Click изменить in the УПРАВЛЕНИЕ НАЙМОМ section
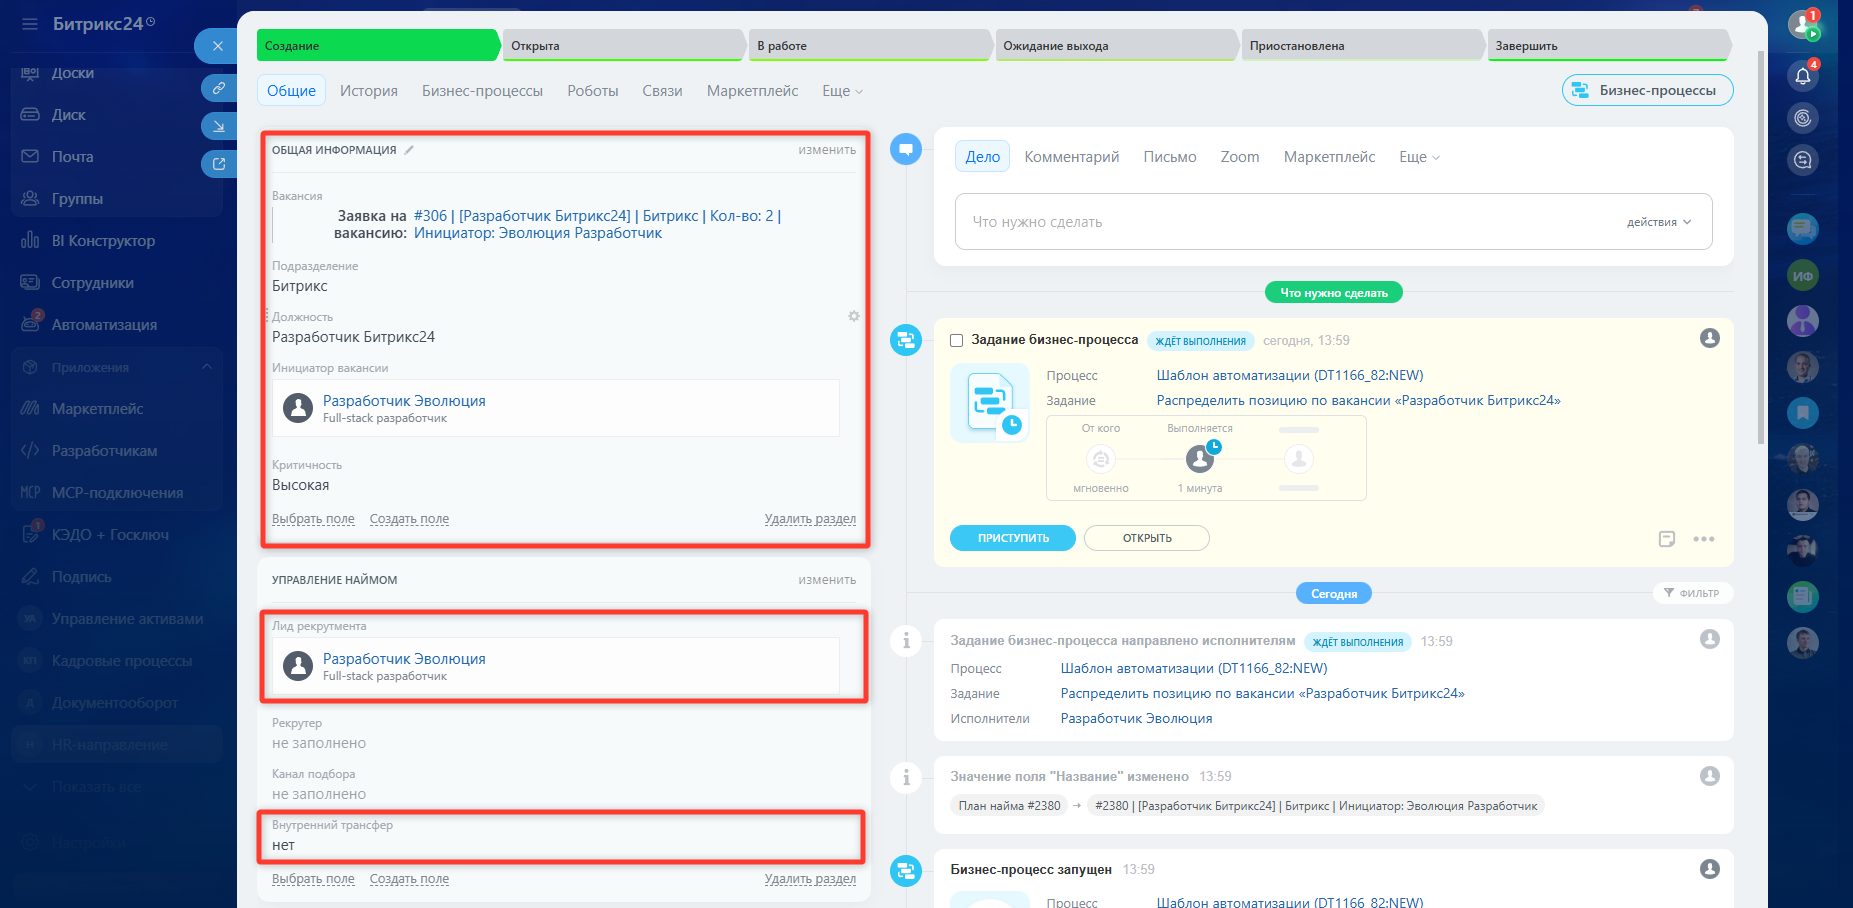The height and width of the screenshot is (908, 1853). (x=827, y=580)
